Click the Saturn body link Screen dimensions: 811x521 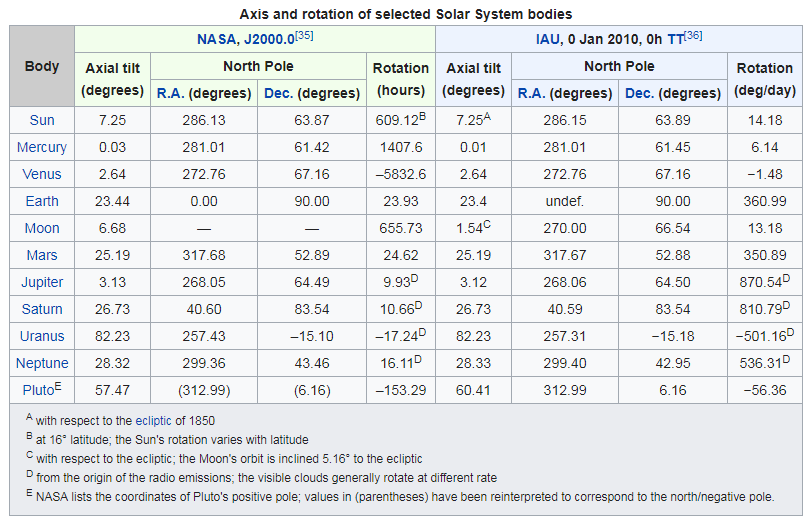(42, 309)
